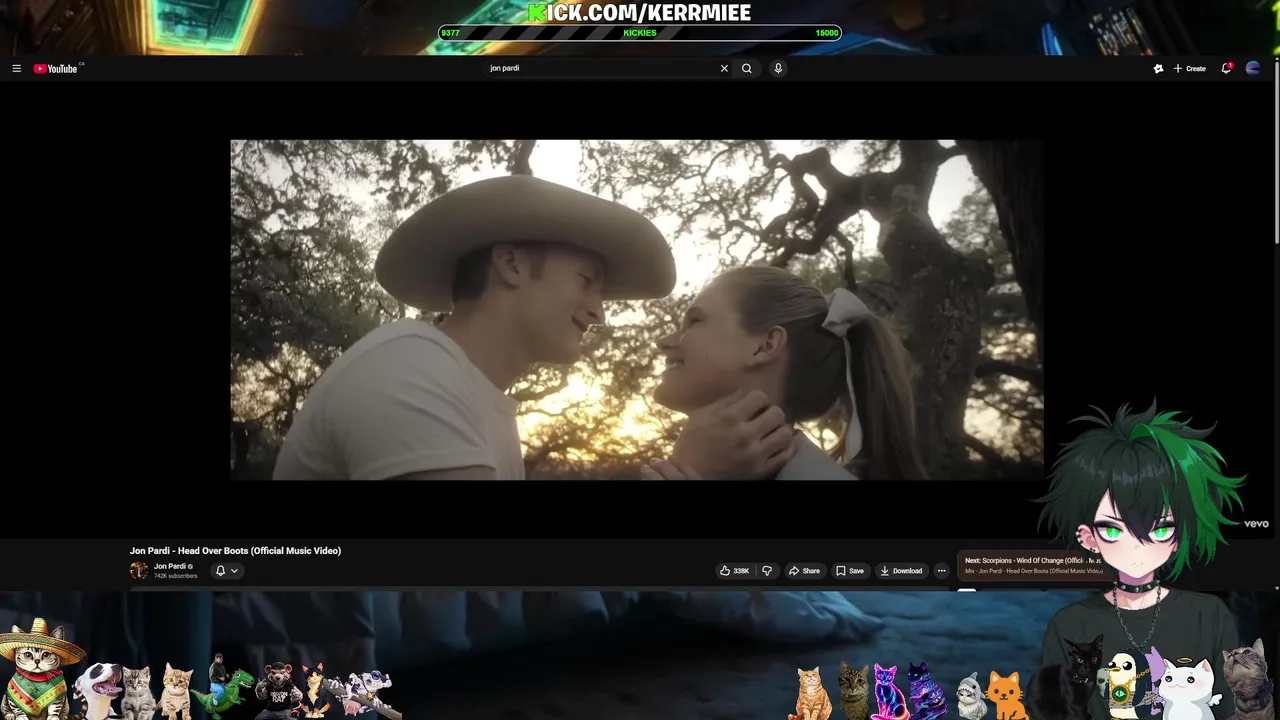Screen dimensions: 1280x720
Task: Click the magnifier search button
Action: [746, 69]
